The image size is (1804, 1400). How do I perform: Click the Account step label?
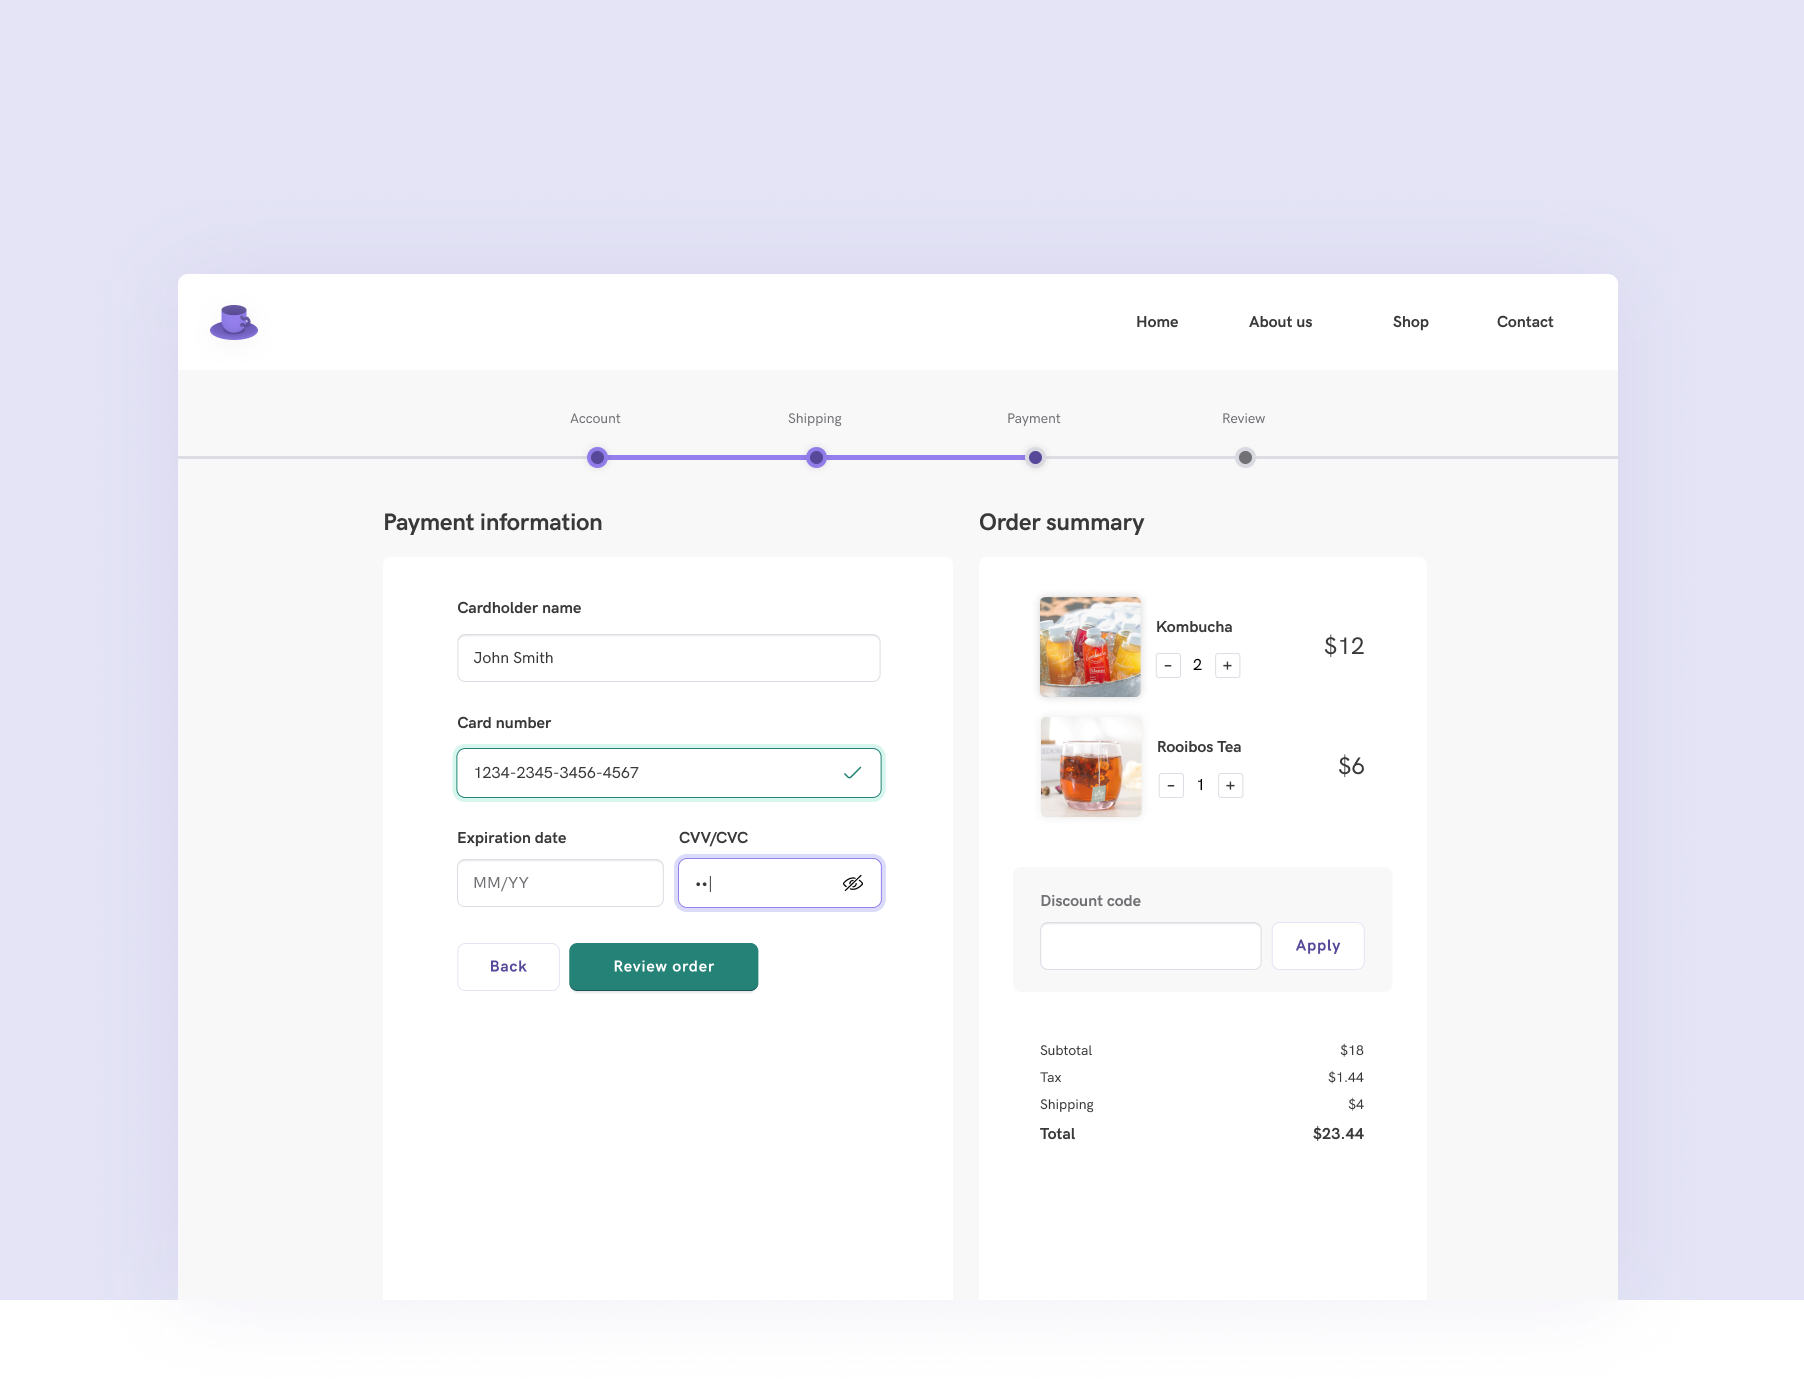pos(595,419)
